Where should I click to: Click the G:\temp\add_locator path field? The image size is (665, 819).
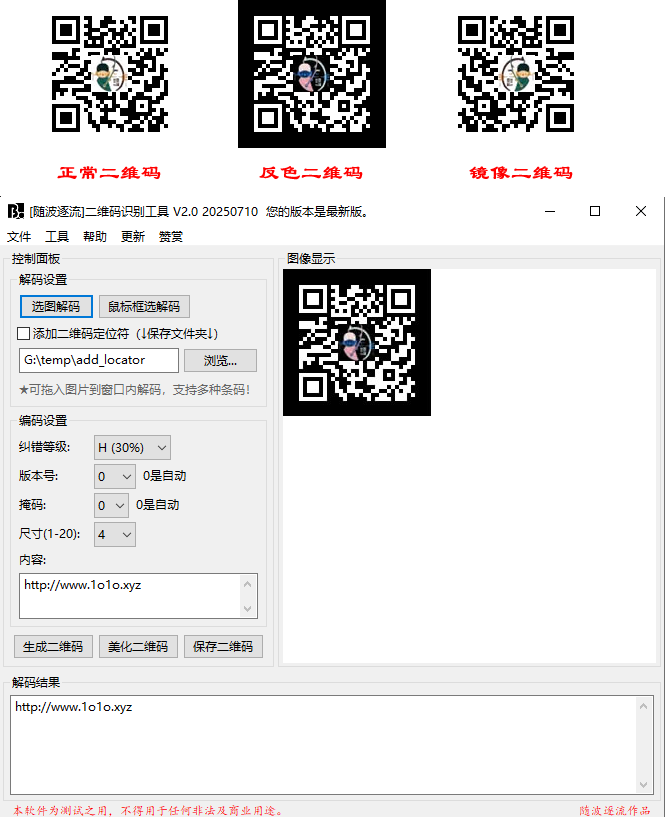(x=99, y=360)
